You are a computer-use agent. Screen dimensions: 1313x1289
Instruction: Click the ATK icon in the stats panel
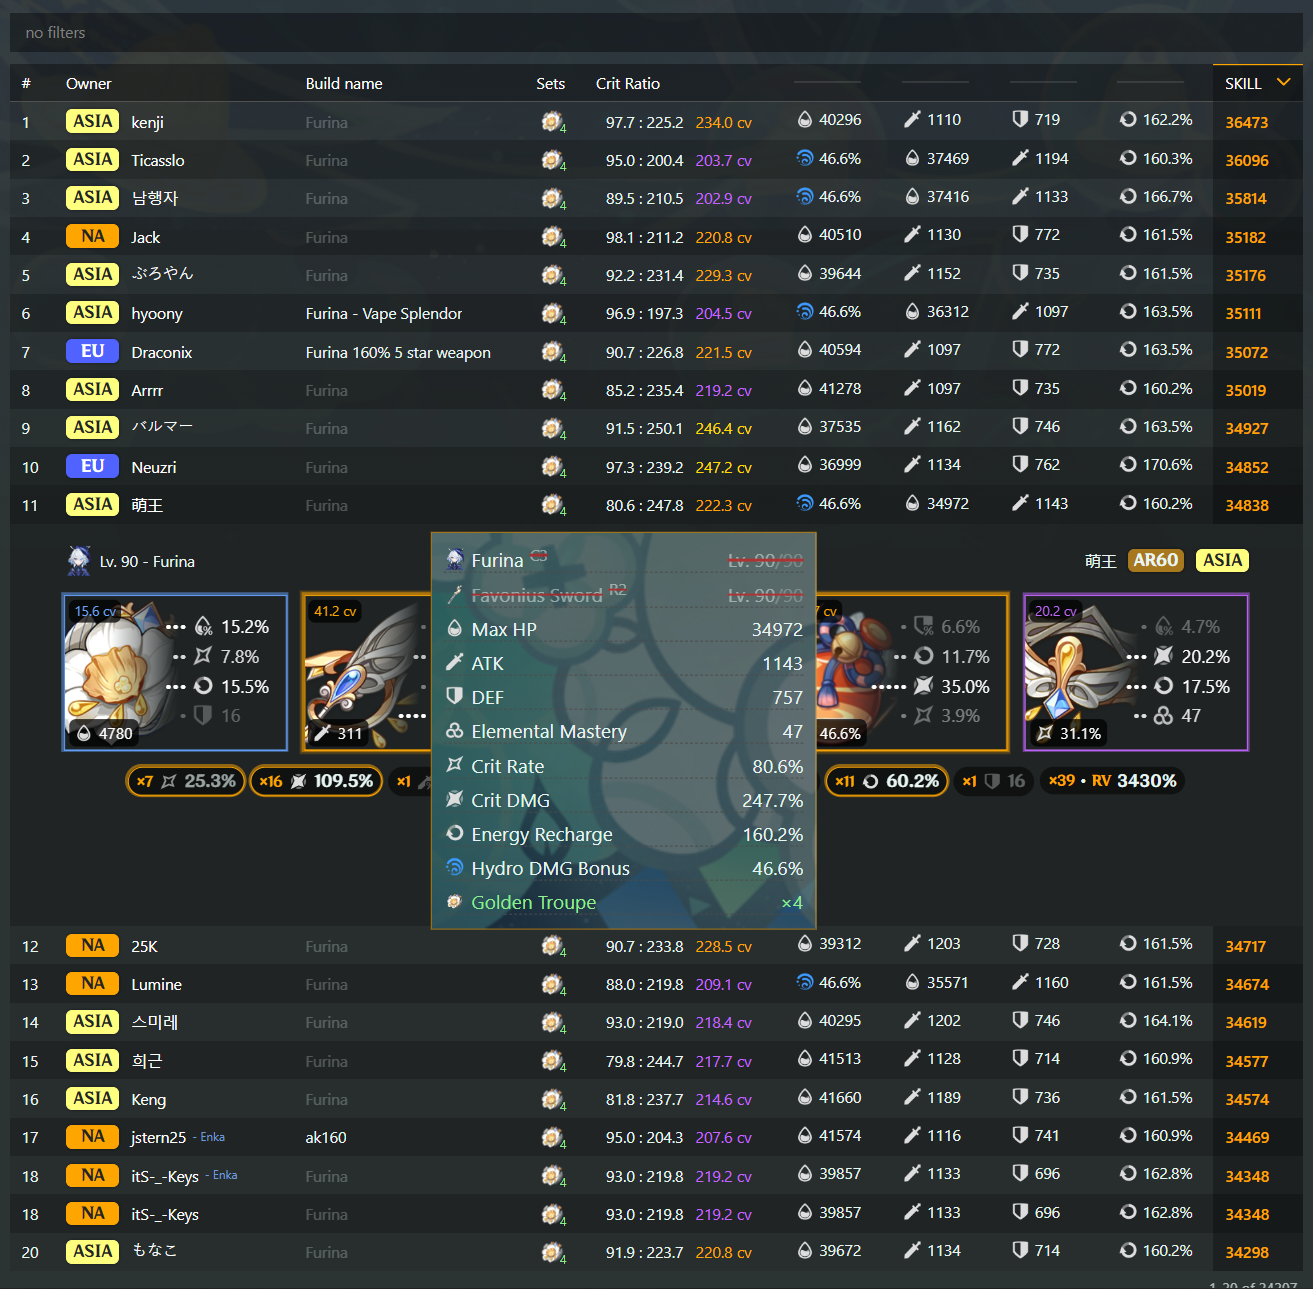click(455, 663)
